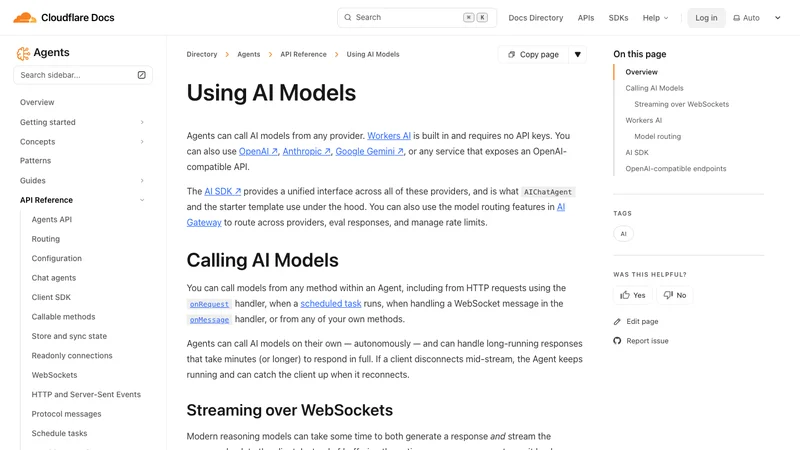The image size is (800, 450).
Task: Select Patterns in the sidebar
Action: coord(35,161)
